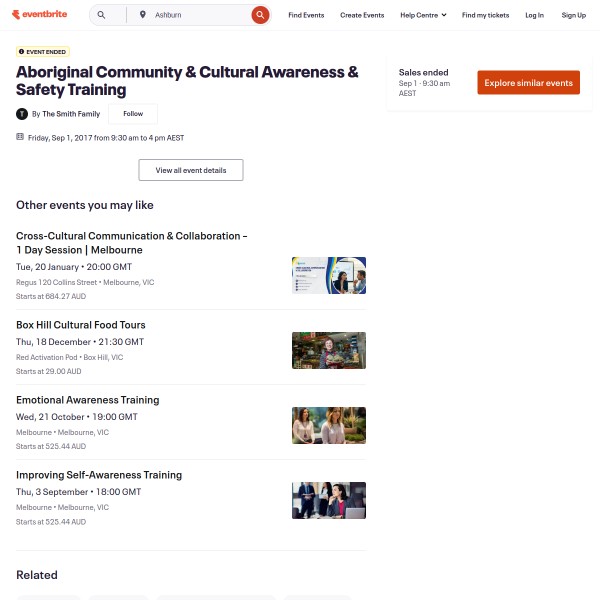The width and height of the screenshot is (600, 600).
Task: Click the calendar icon beside event date
Action: (20, 137)
